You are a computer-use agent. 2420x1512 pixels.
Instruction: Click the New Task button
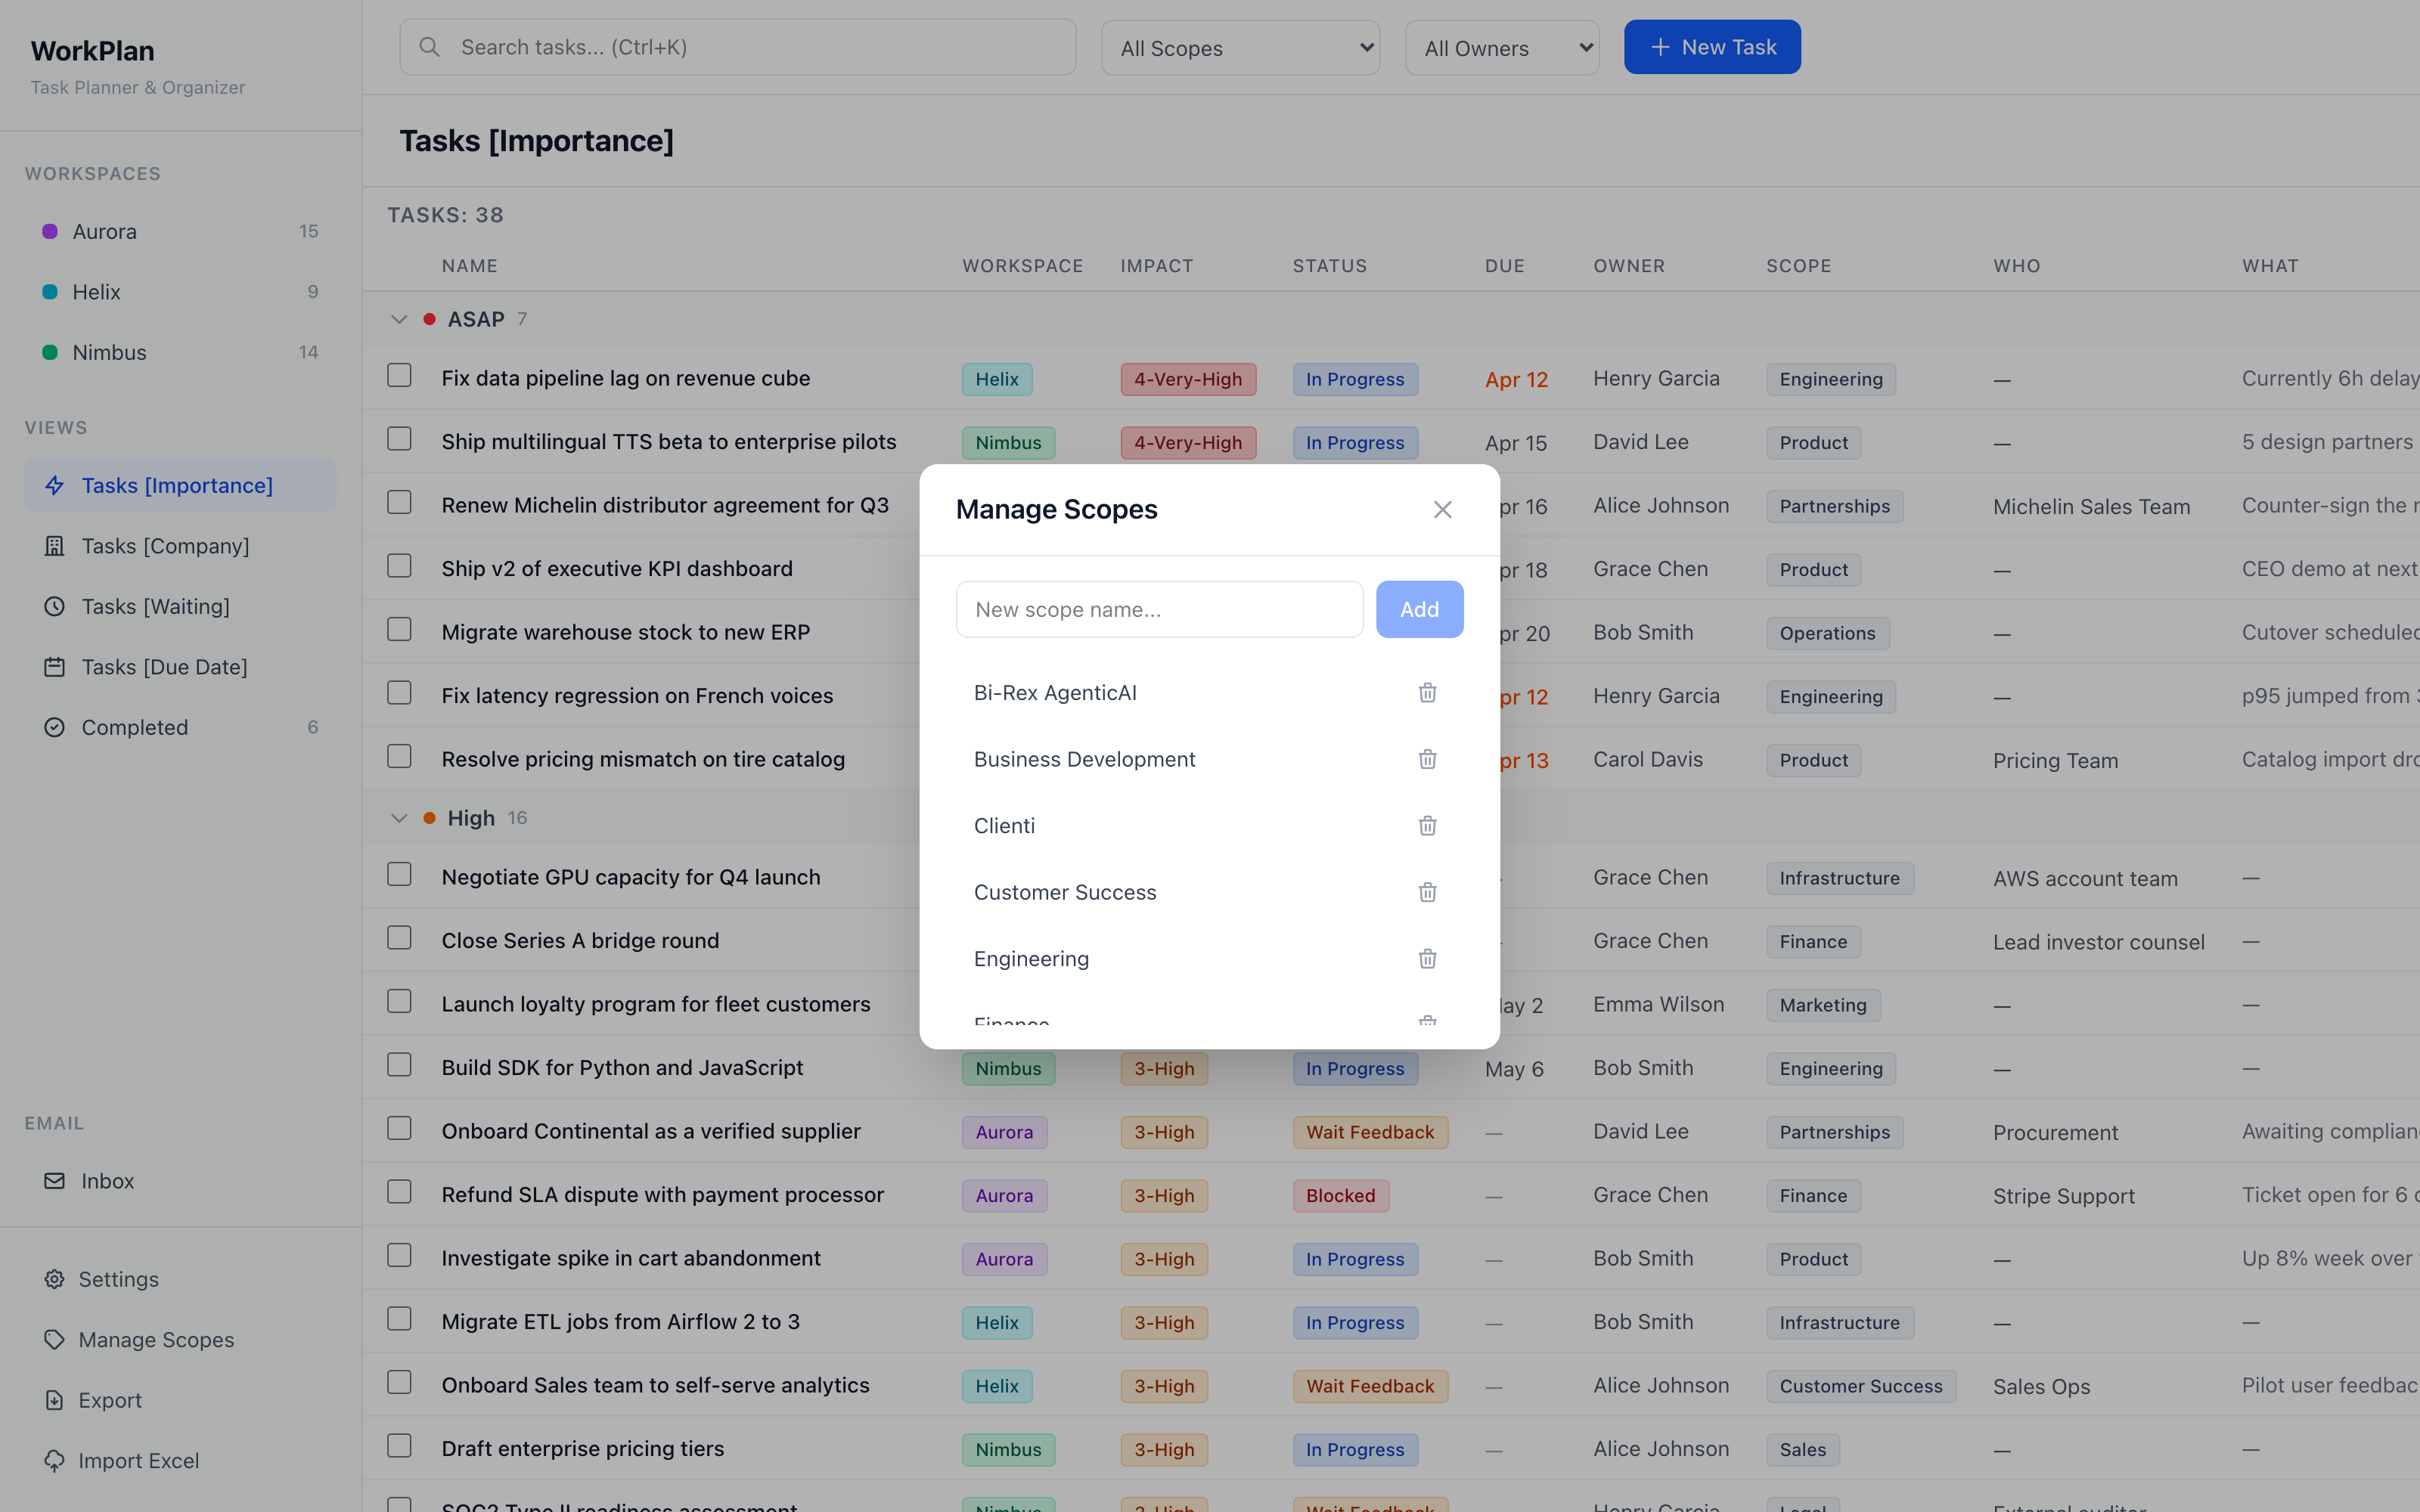1712,47
